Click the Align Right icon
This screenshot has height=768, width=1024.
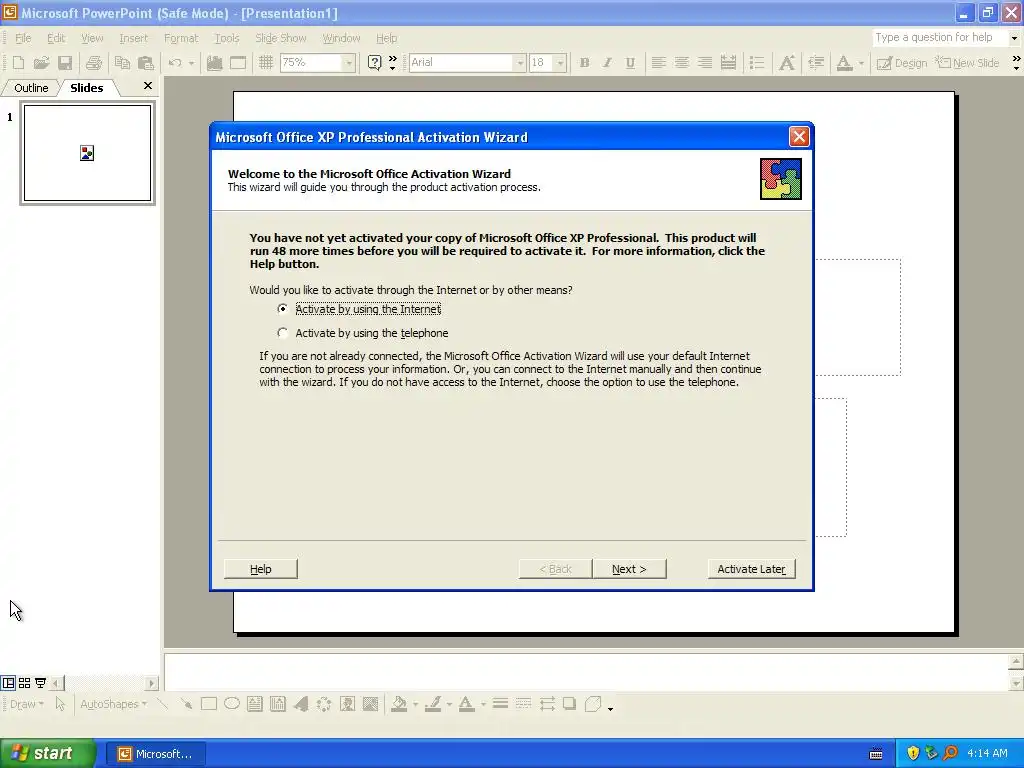[x=705, y=63]
